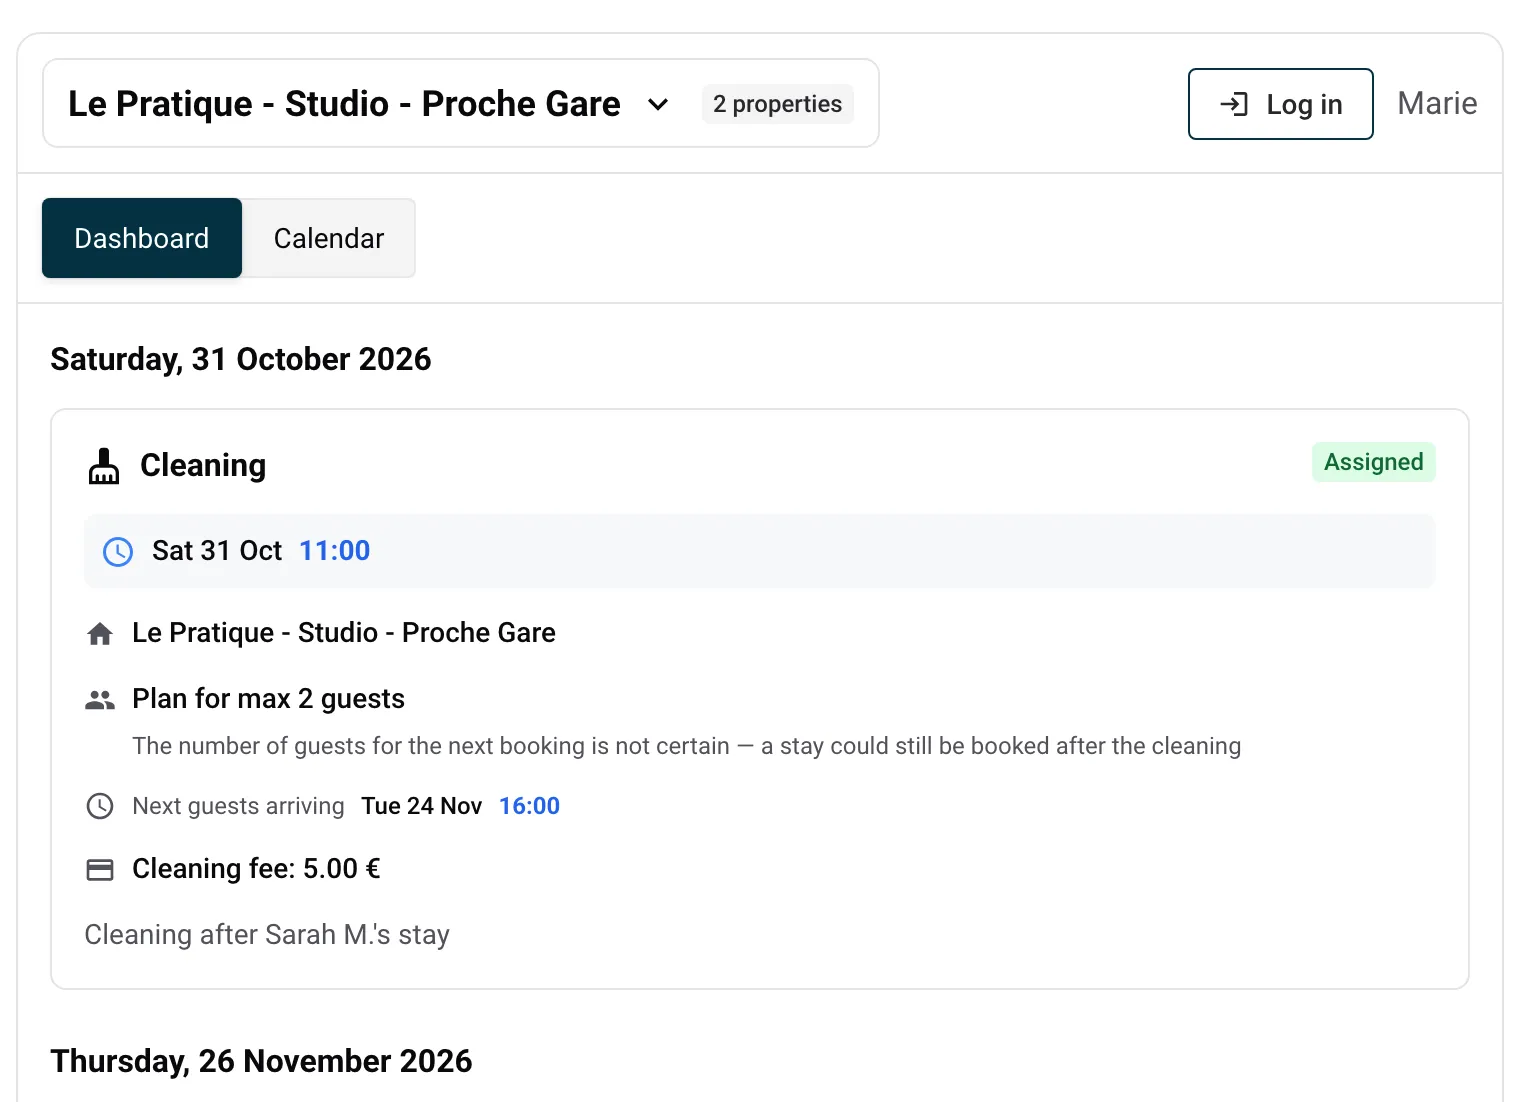This screenshot has height=1102, width=1520.
Task: Click the guests people icon
Action: pyautogui.click(x=100, y=700)
